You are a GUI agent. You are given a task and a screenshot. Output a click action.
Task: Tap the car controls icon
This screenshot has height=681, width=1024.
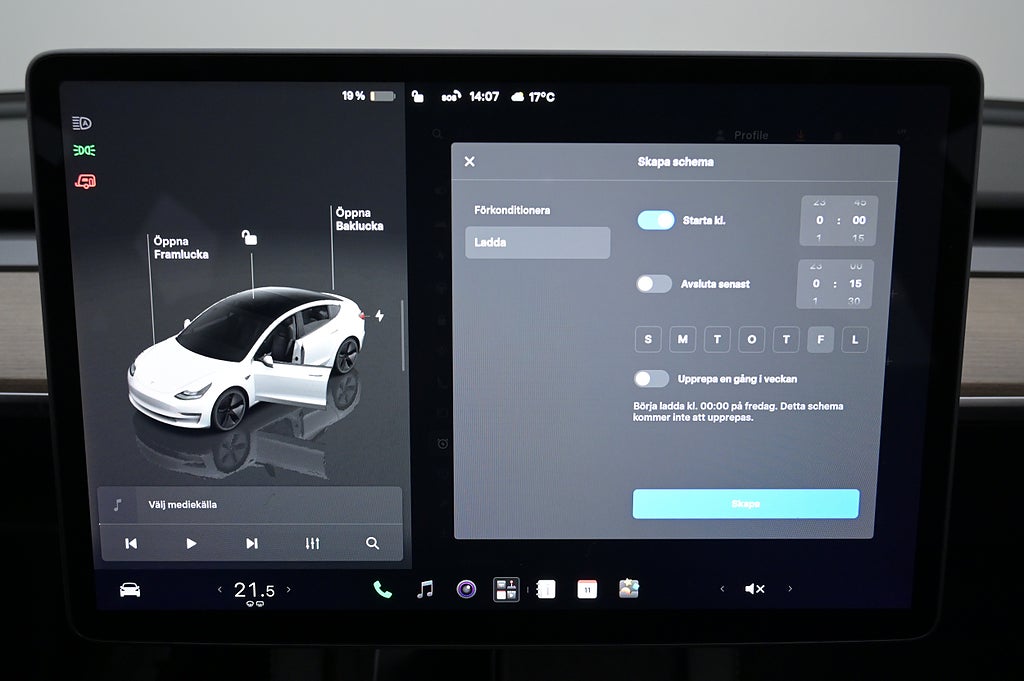[130, 590]
